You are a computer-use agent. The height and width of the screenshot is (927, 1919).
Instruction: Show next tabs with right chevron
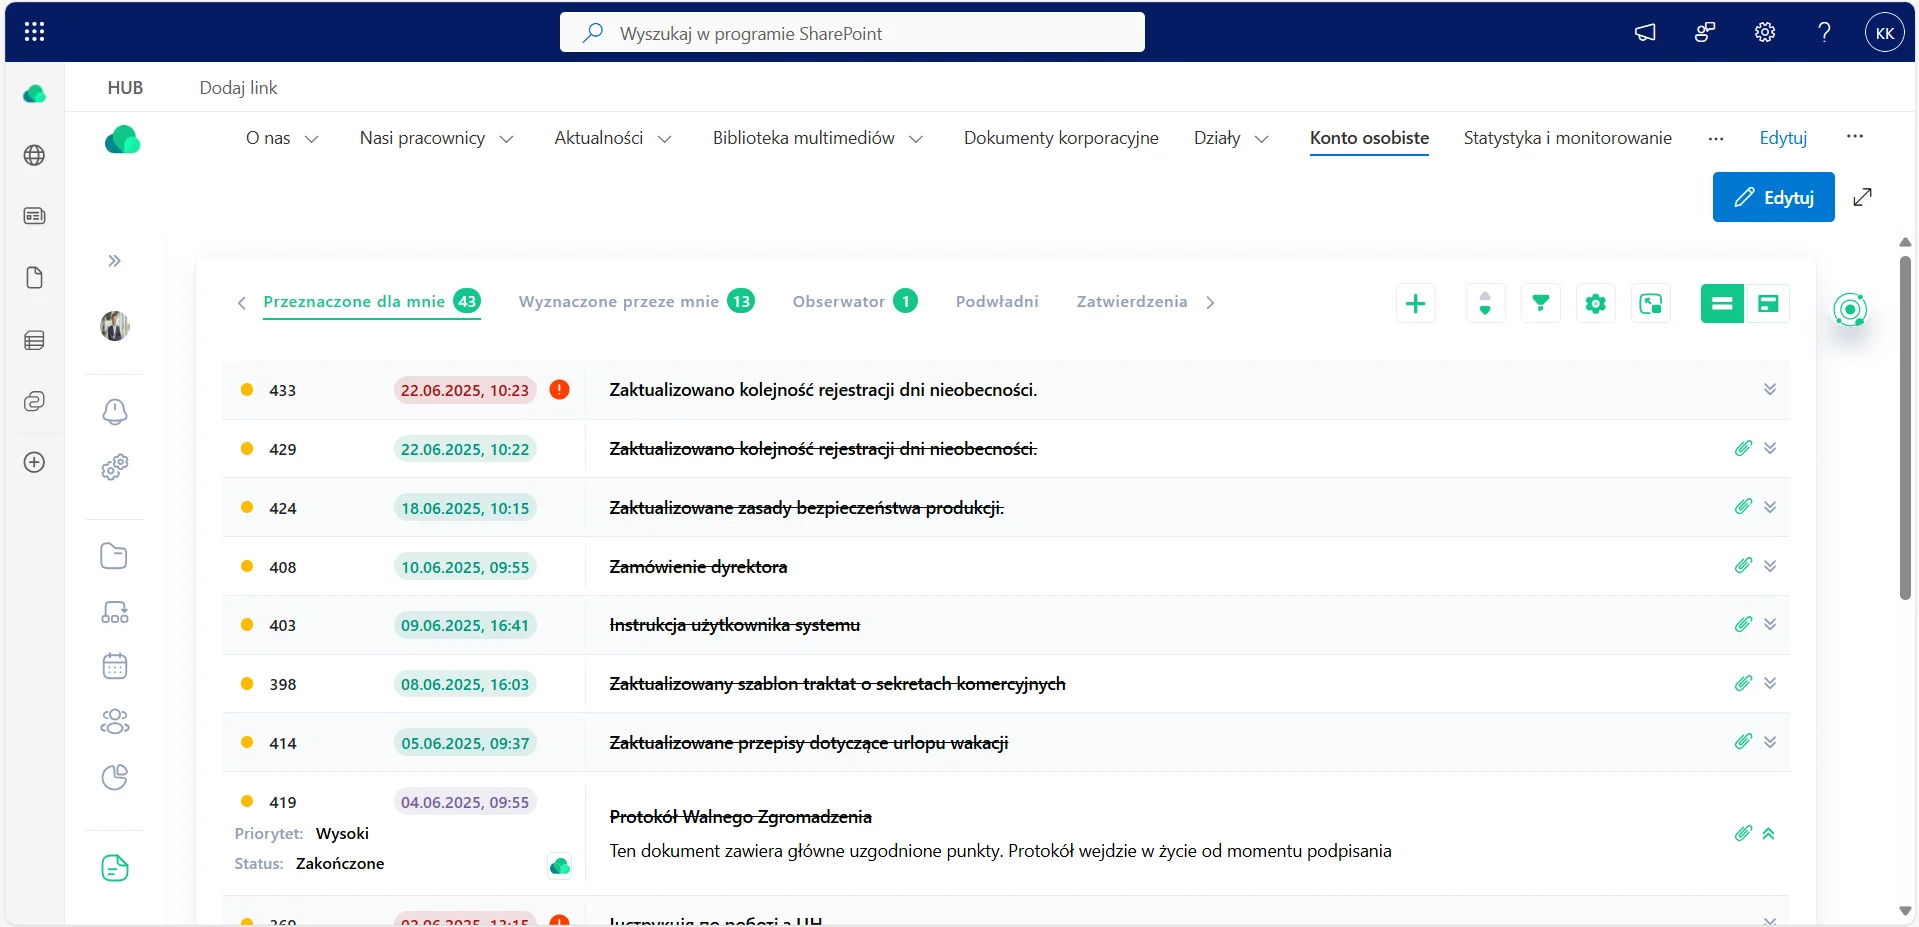(x=1210, y=303)
